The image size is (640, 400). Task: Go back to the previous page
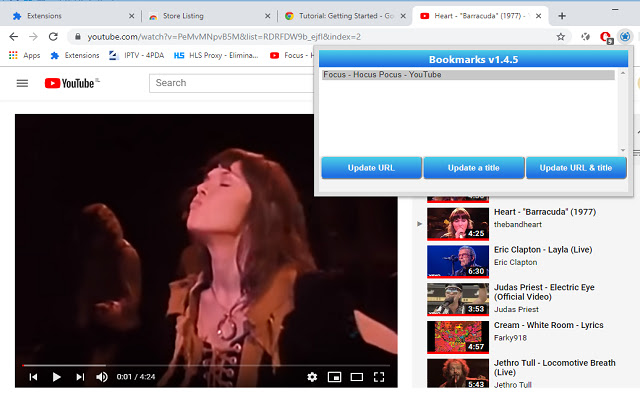(13, 37)
